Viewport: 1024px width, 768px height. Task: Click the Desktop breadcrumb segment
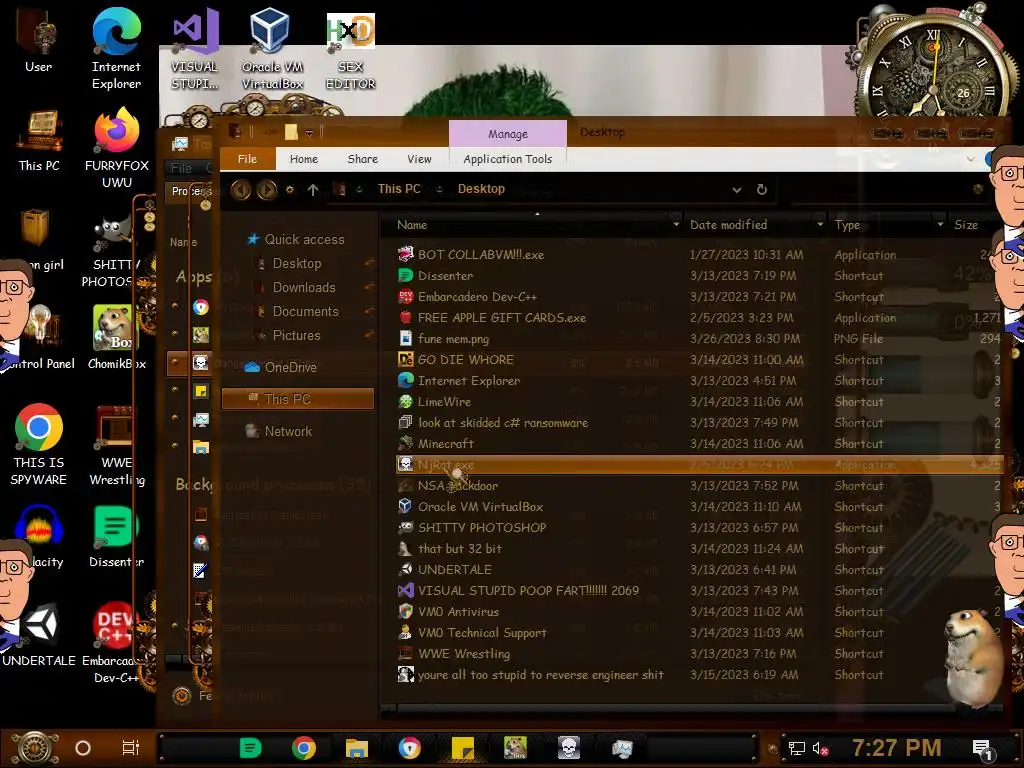tap(481, 189)
